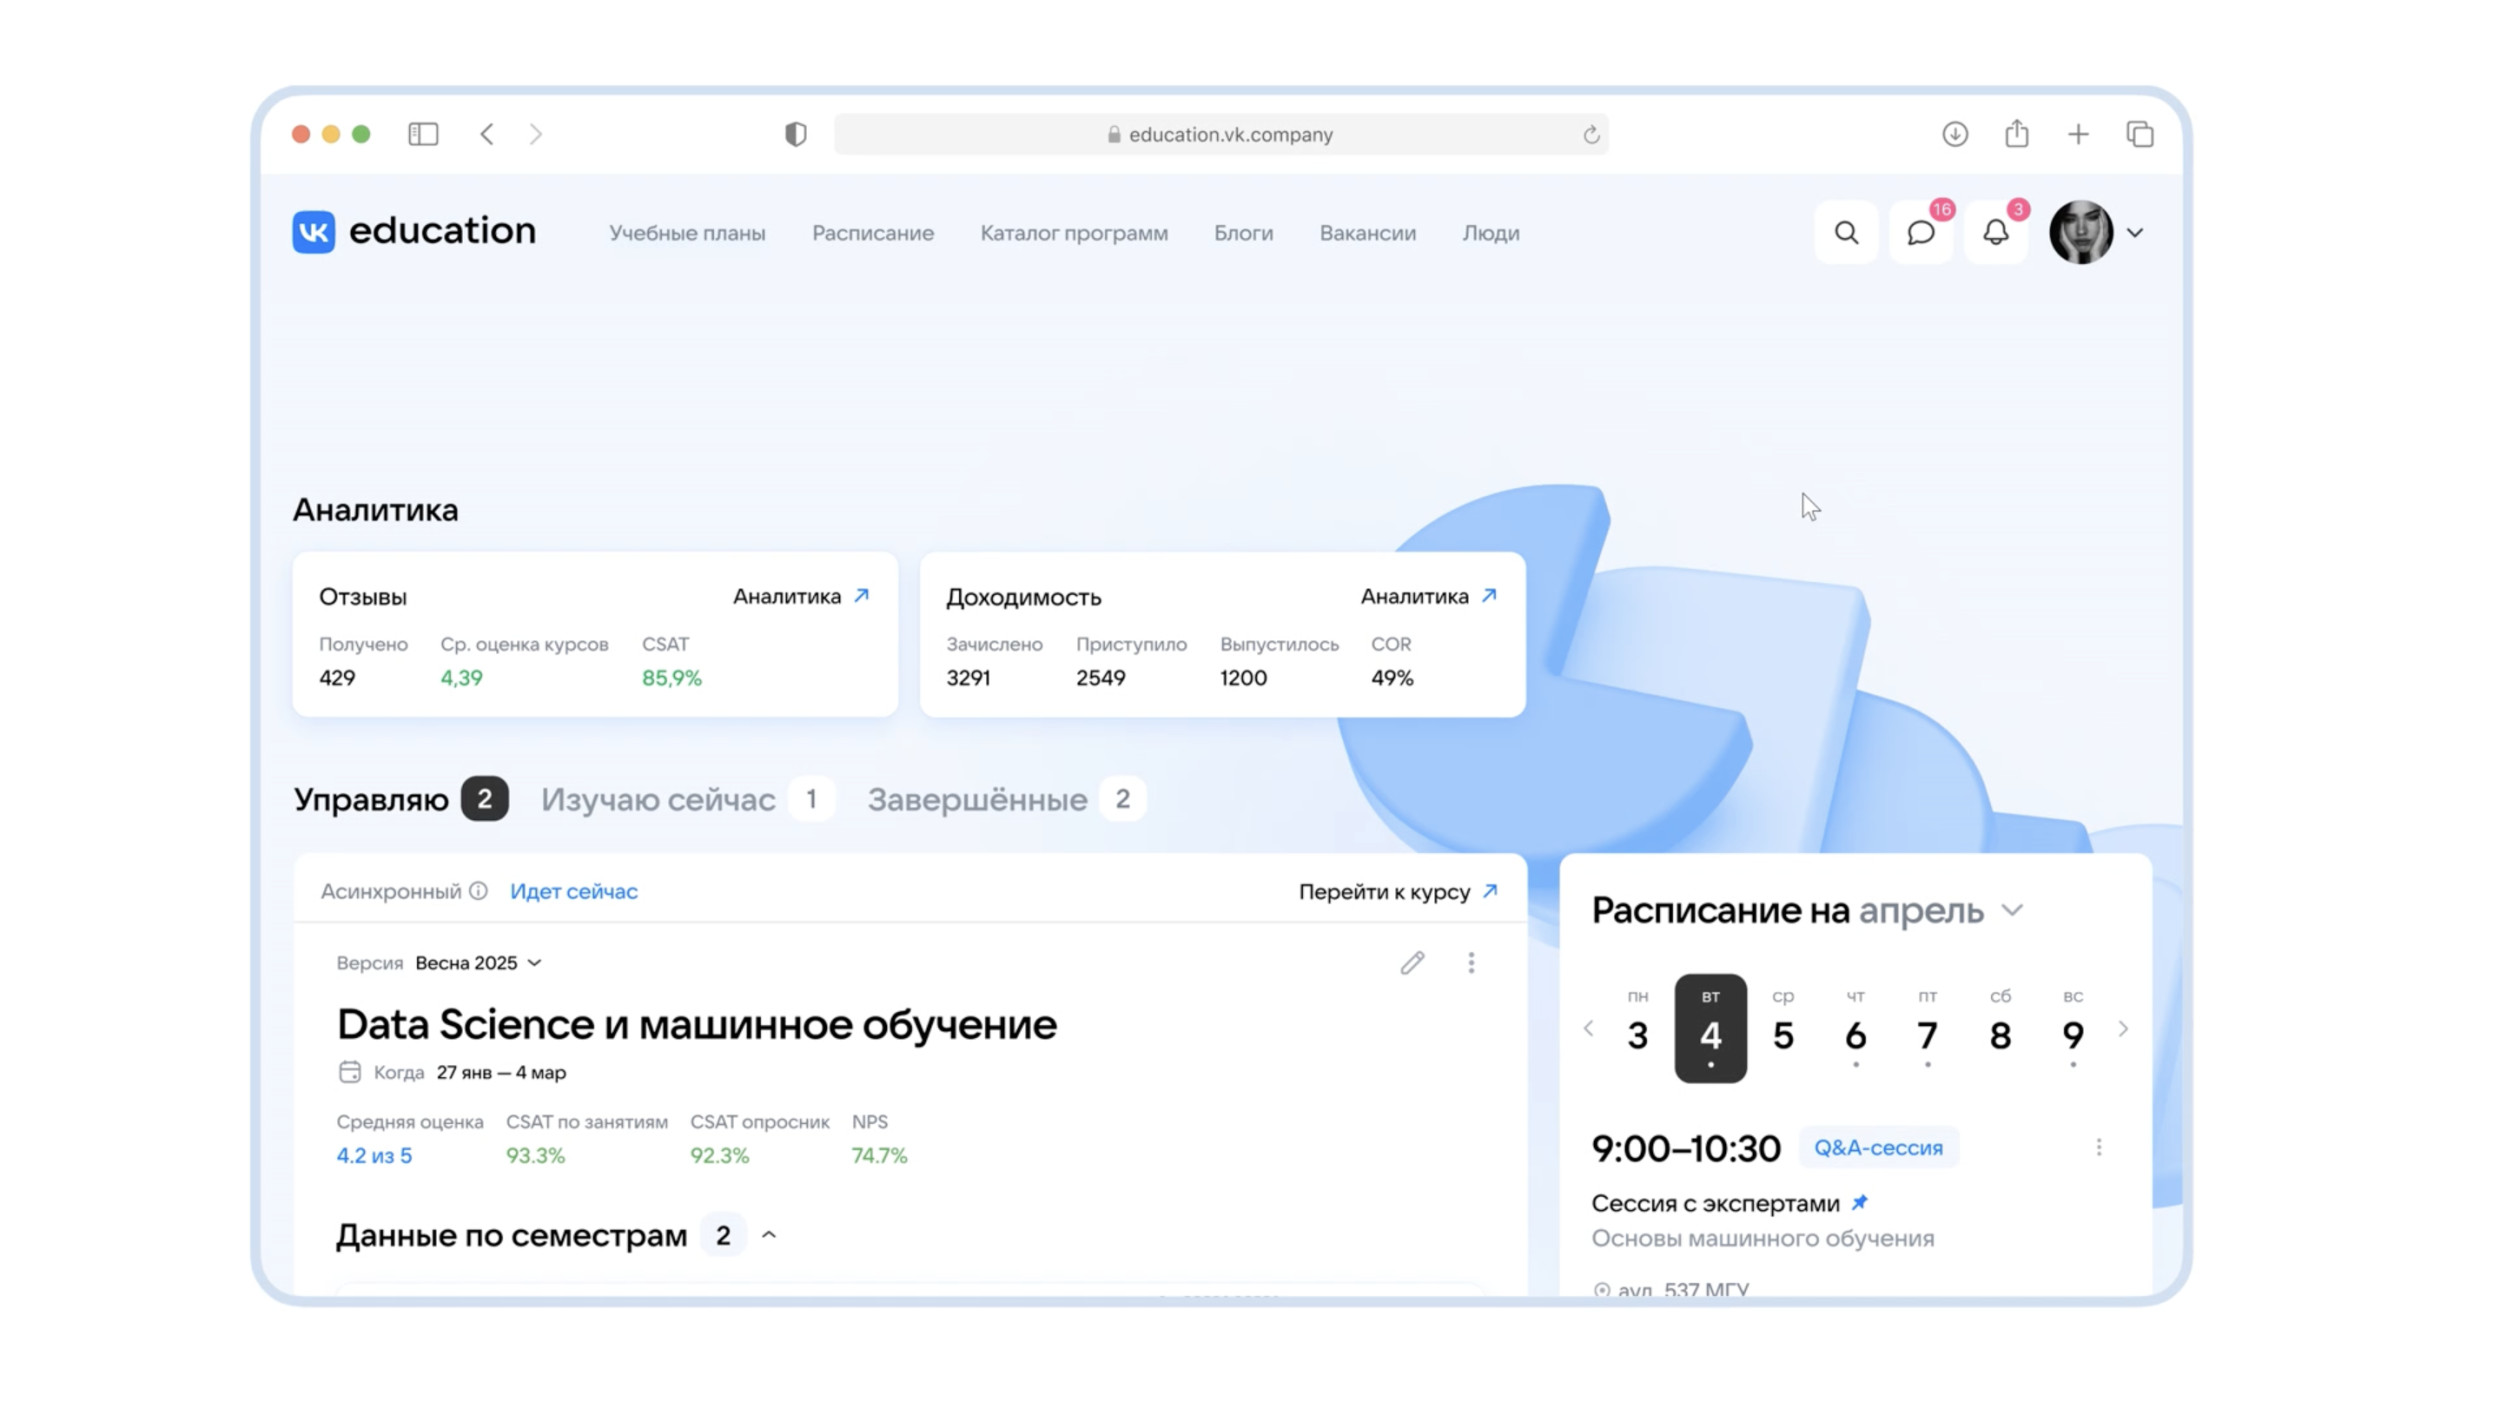Image resolution: width=2500 pixels, height=1402 pixels.
Task: Open course three-dot options menu
Action: (x=1470, y=963)
